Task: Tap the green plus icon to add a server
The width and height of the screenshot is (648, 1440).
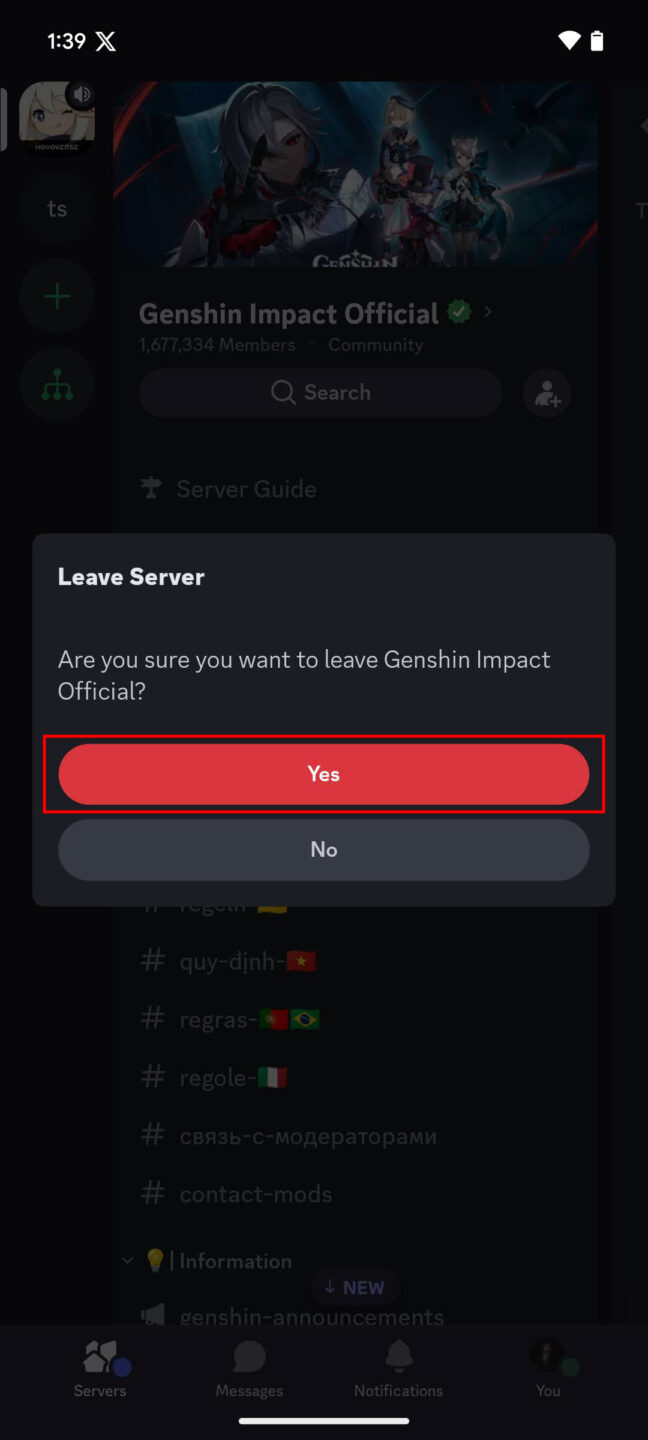Action: pyautogui.click(x=56, y=296)
